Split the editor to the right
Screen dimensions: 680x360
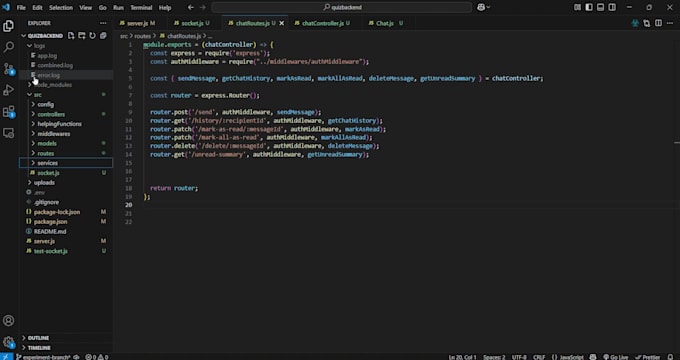pos(658,23)
